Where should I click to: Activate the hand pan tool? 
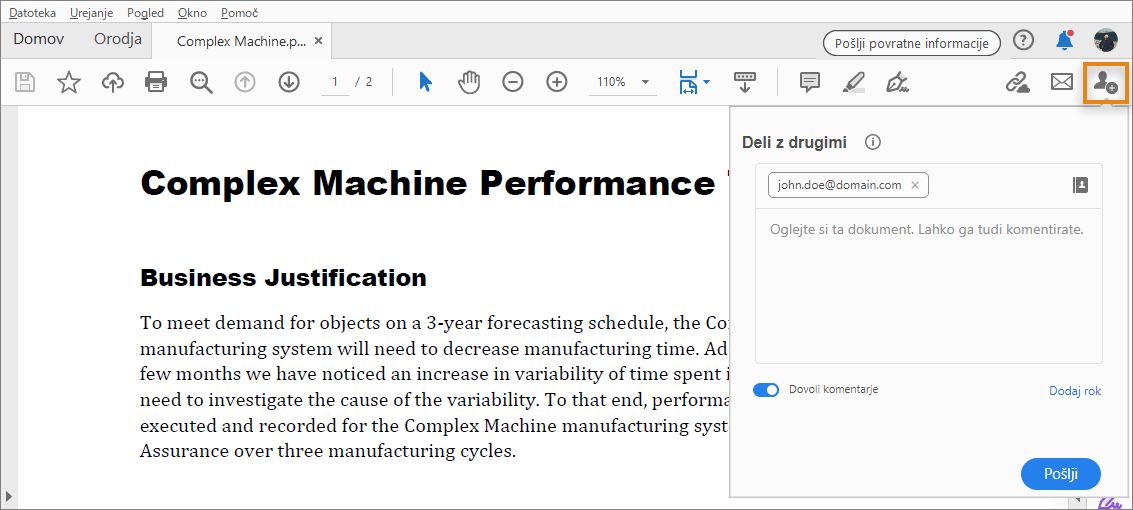pos(469,82)
